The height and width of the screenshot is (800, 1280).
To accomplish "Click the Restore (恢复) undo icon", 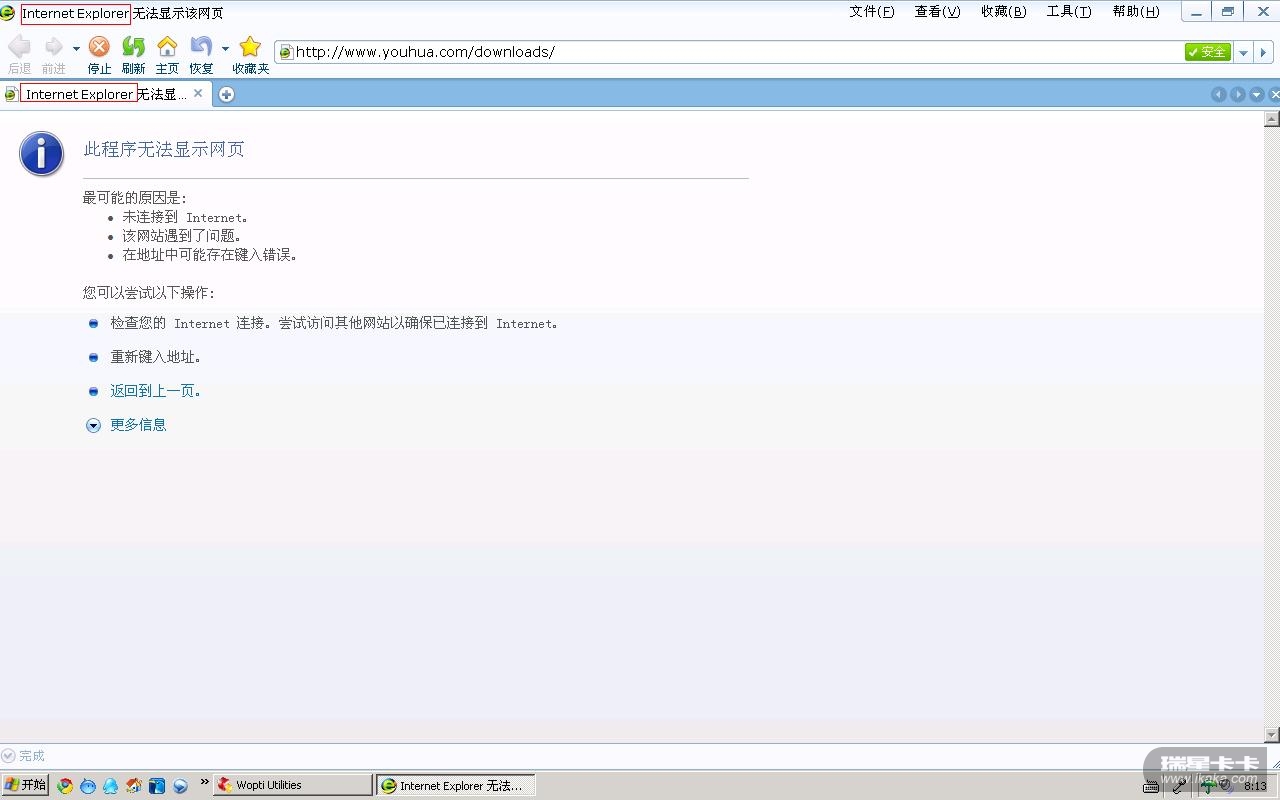I will click(x=201, y=47).
